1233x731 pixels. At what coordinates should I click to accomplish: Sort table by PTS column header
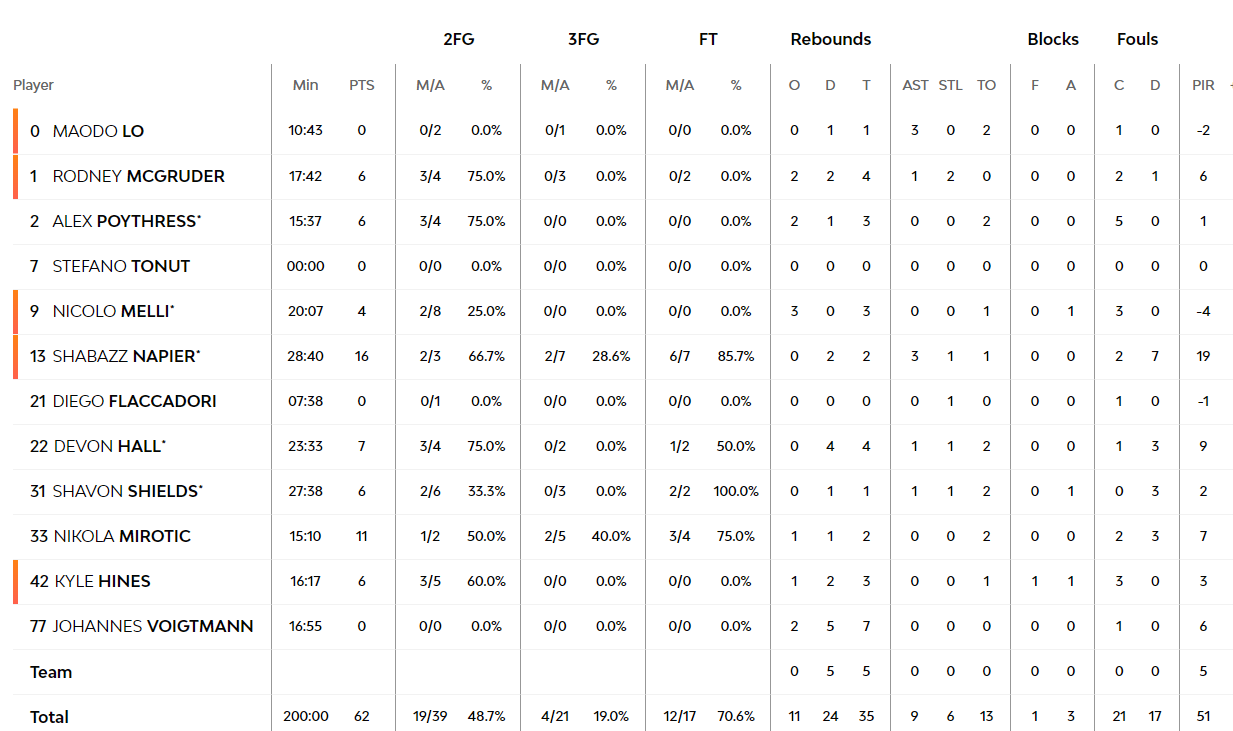362,85
